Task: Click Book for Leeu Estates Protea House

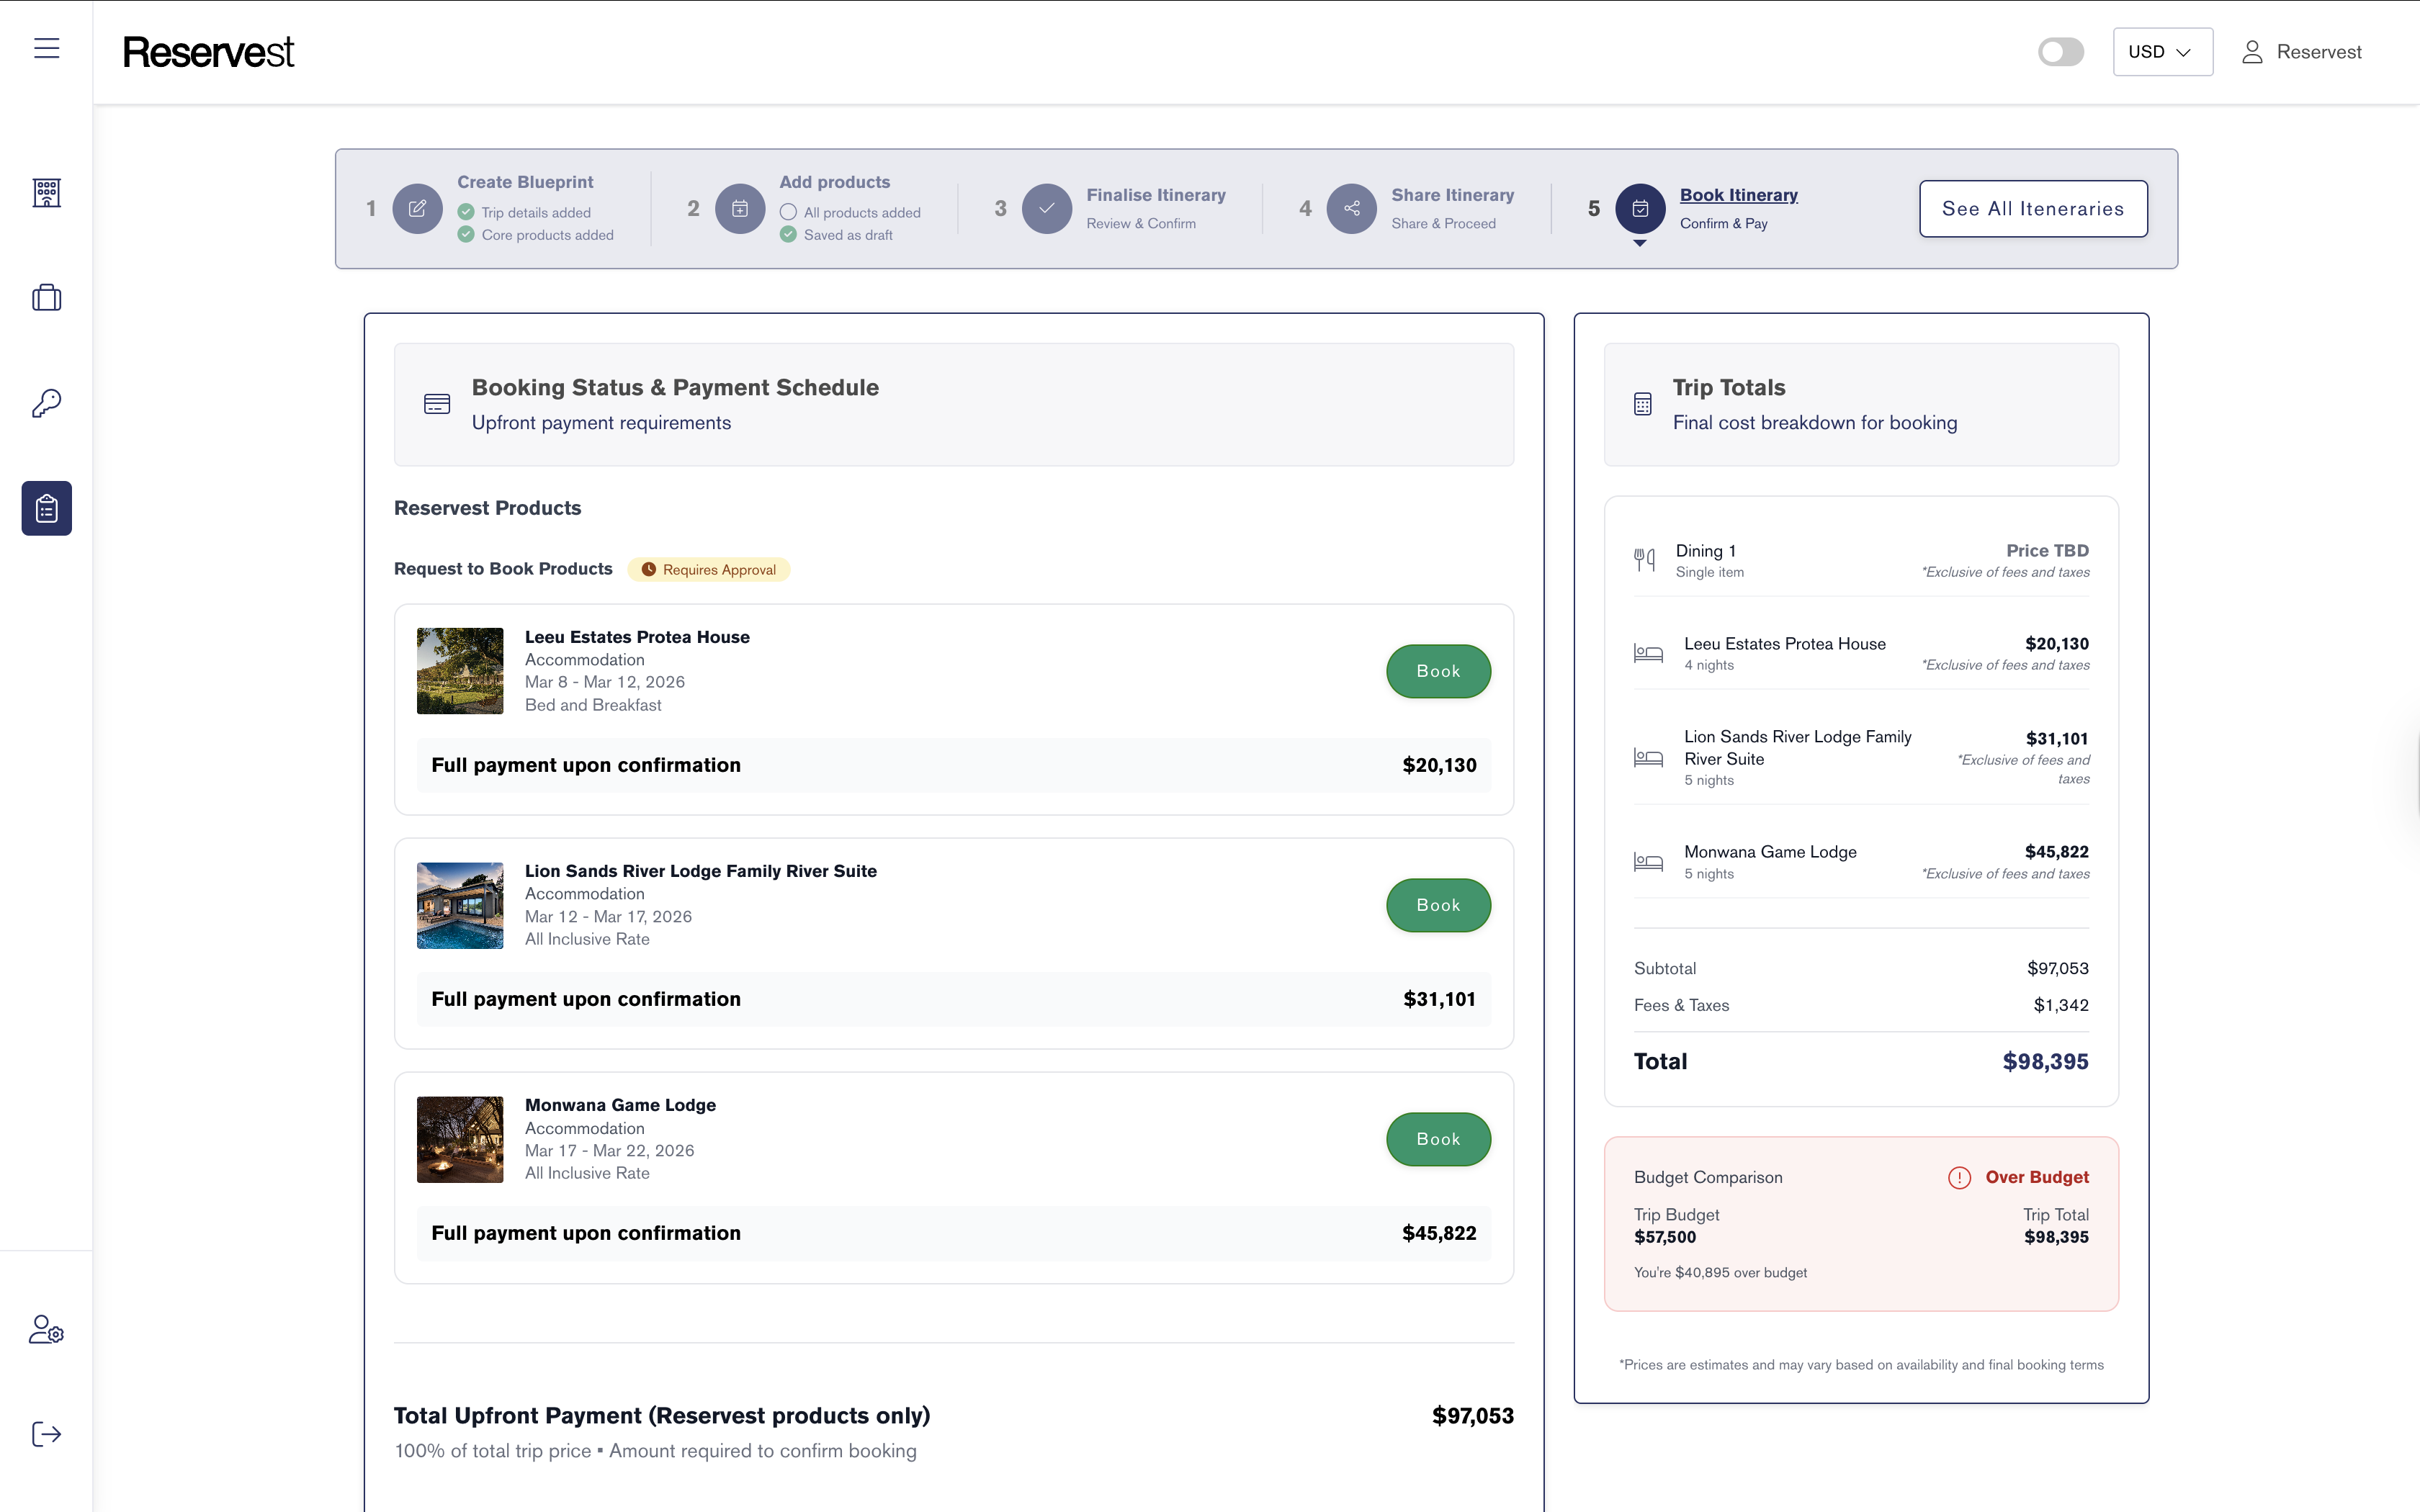Action: (1437, 671)
